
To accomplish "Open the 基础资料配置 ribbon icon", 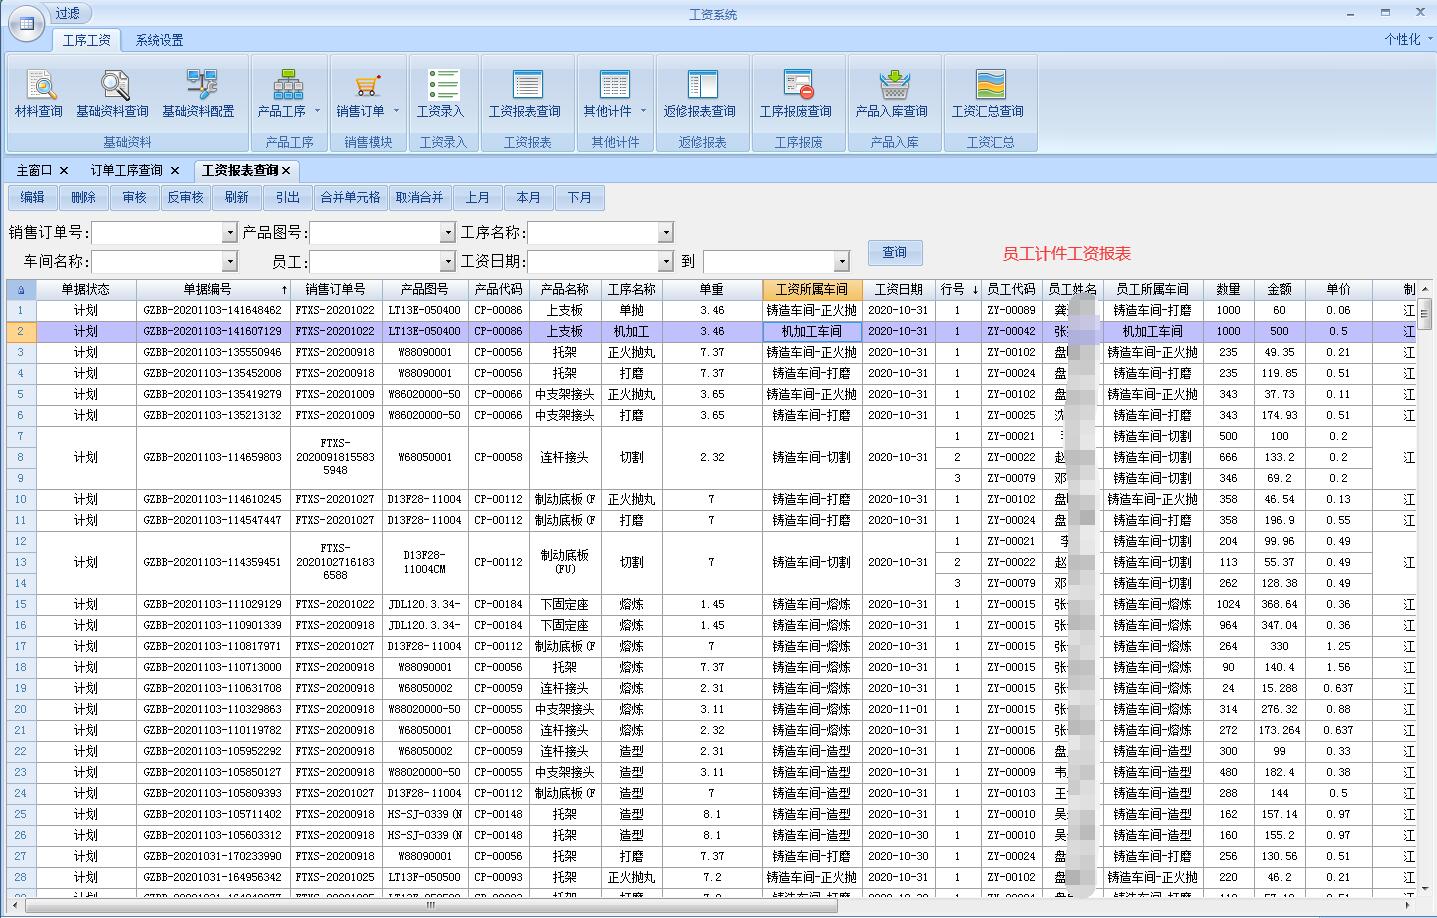I will [198, 93].
